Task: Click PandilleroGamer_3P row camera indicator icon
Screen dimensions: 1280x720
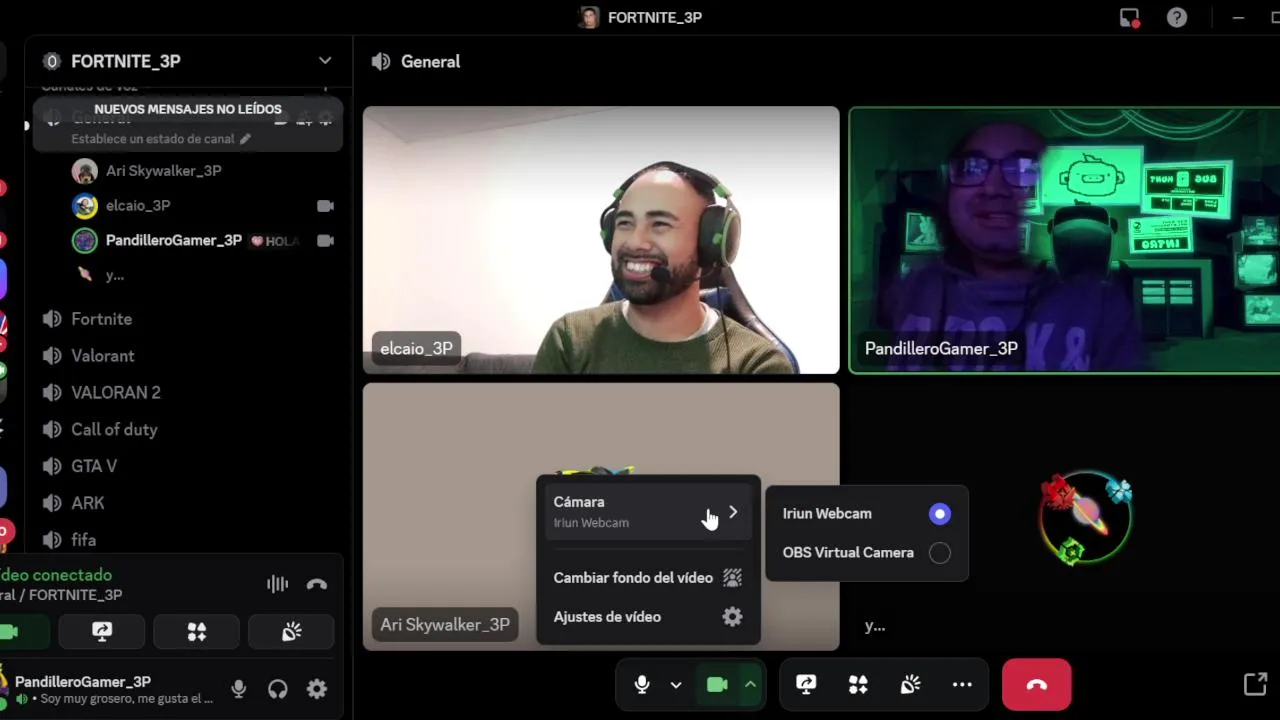Action: point(325,241)
